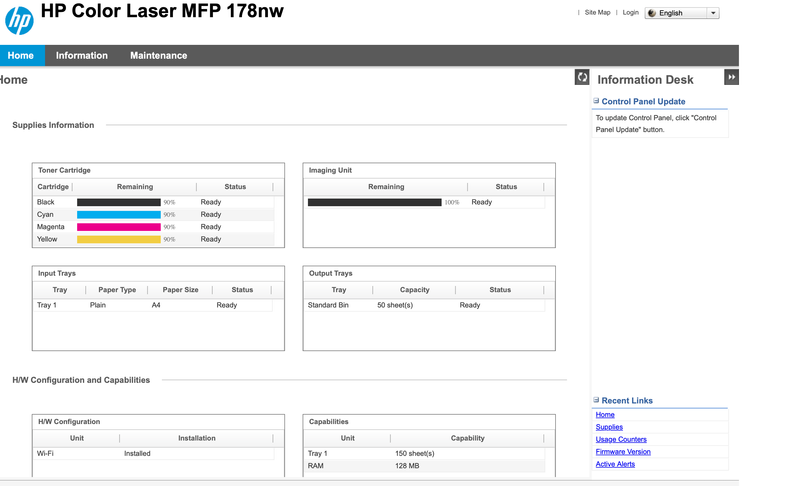Click the 128 MB value

click(407, 466)
